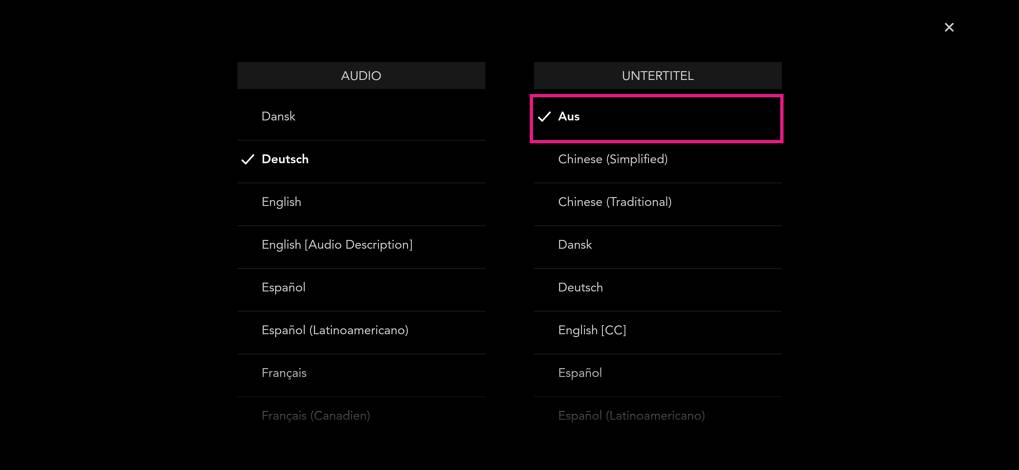The width and height of the screenshot is (1019, 470).
Task: Click the checkmark beside Deutsch audio
Action: tap(248, 160)
